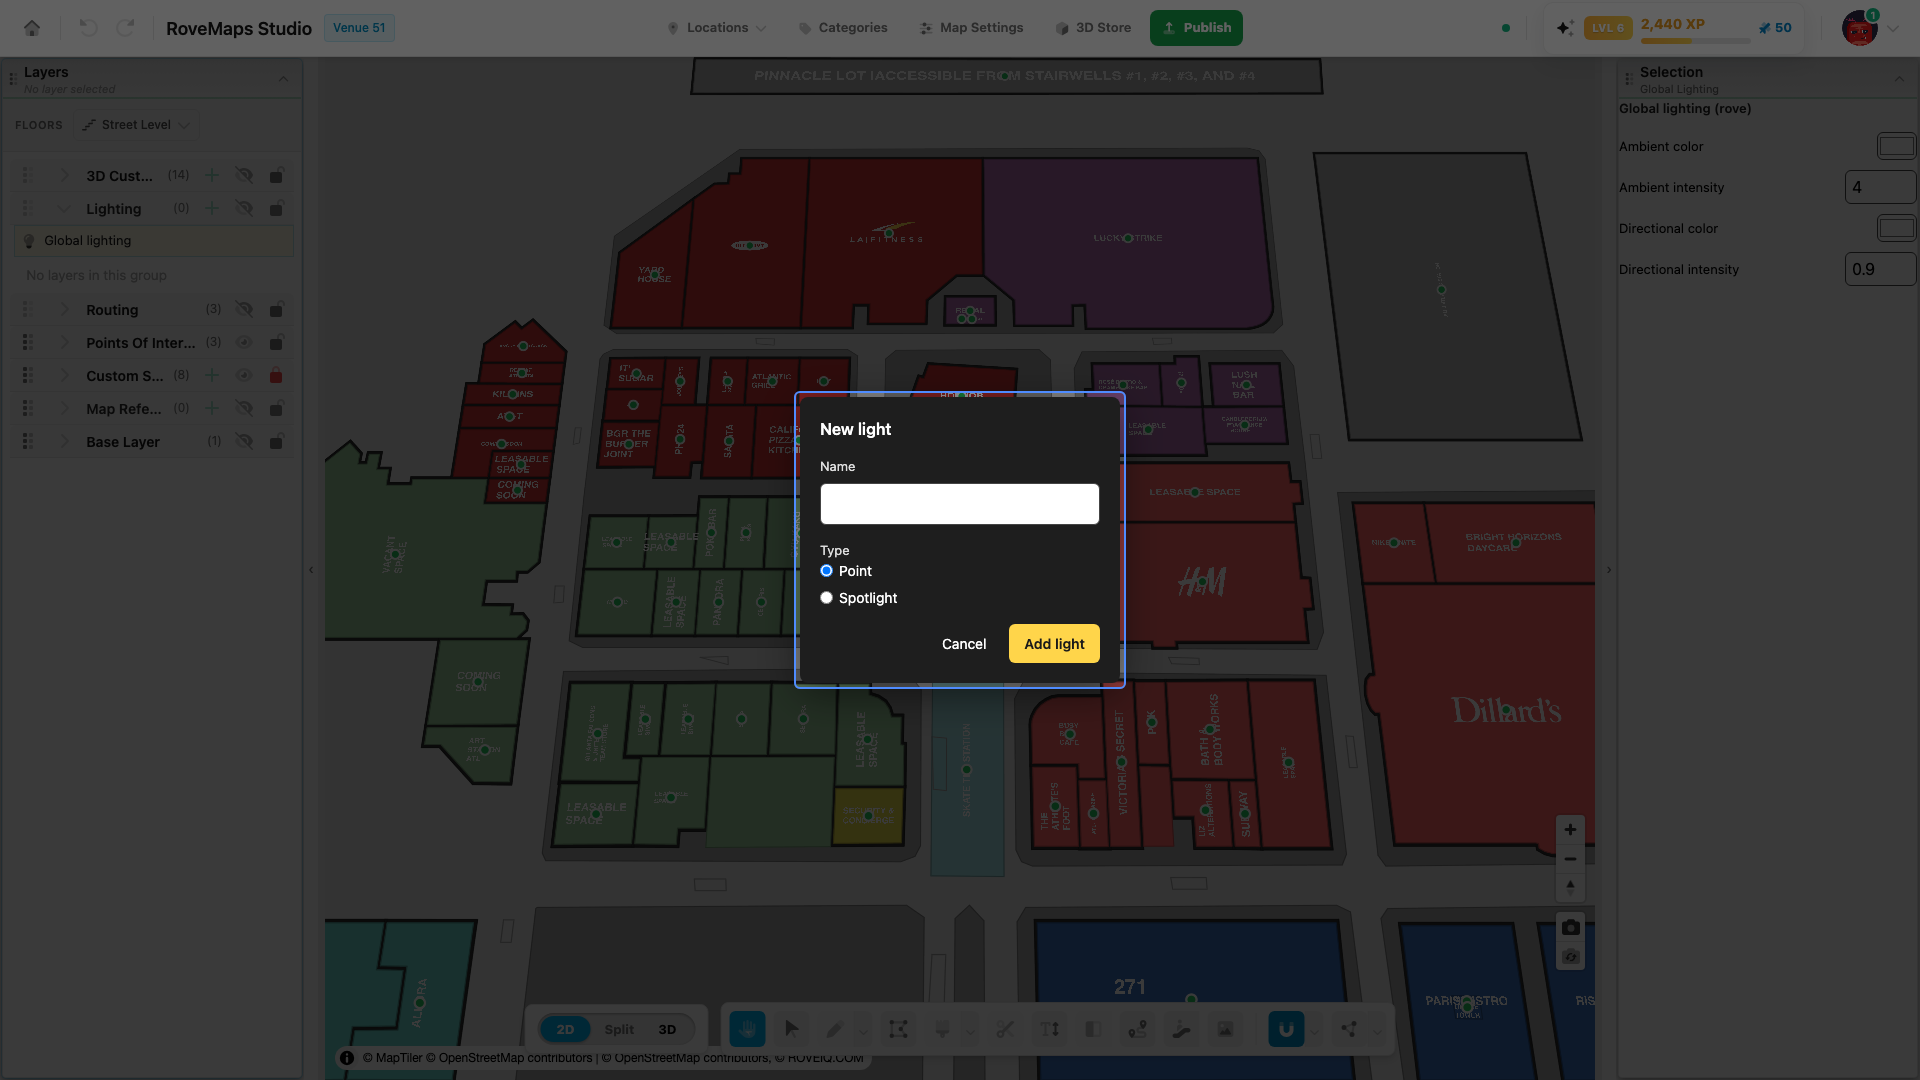The image size is (1920, 1080).
Task: Zoom in with the plus map control
Action: pos(1570,830)
